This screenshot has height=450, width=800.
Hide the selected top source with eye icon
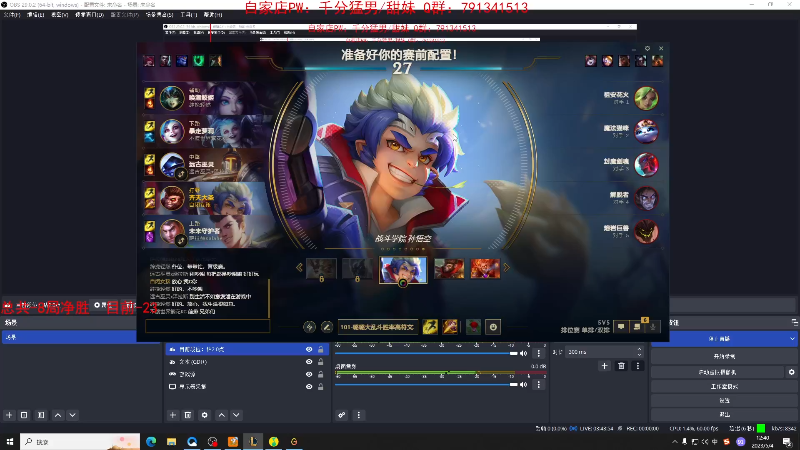(x=309, y=349)
